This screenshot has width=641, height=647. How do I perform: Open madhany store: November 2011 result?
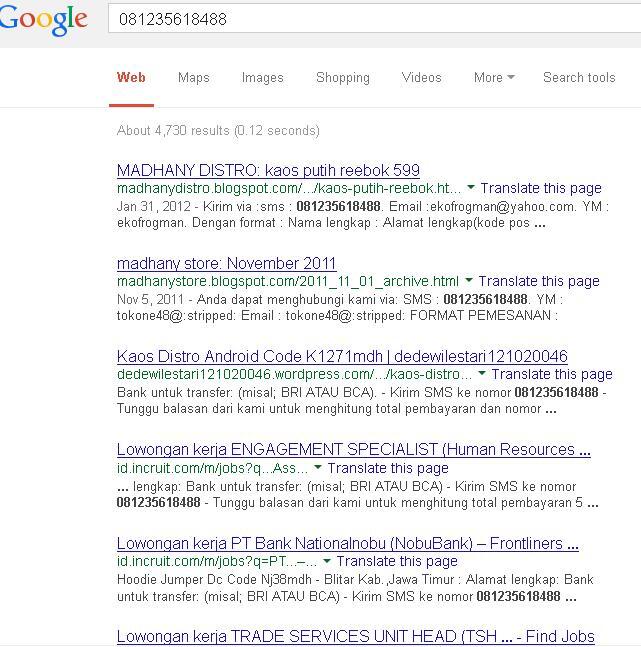click(x=227, y=263)
